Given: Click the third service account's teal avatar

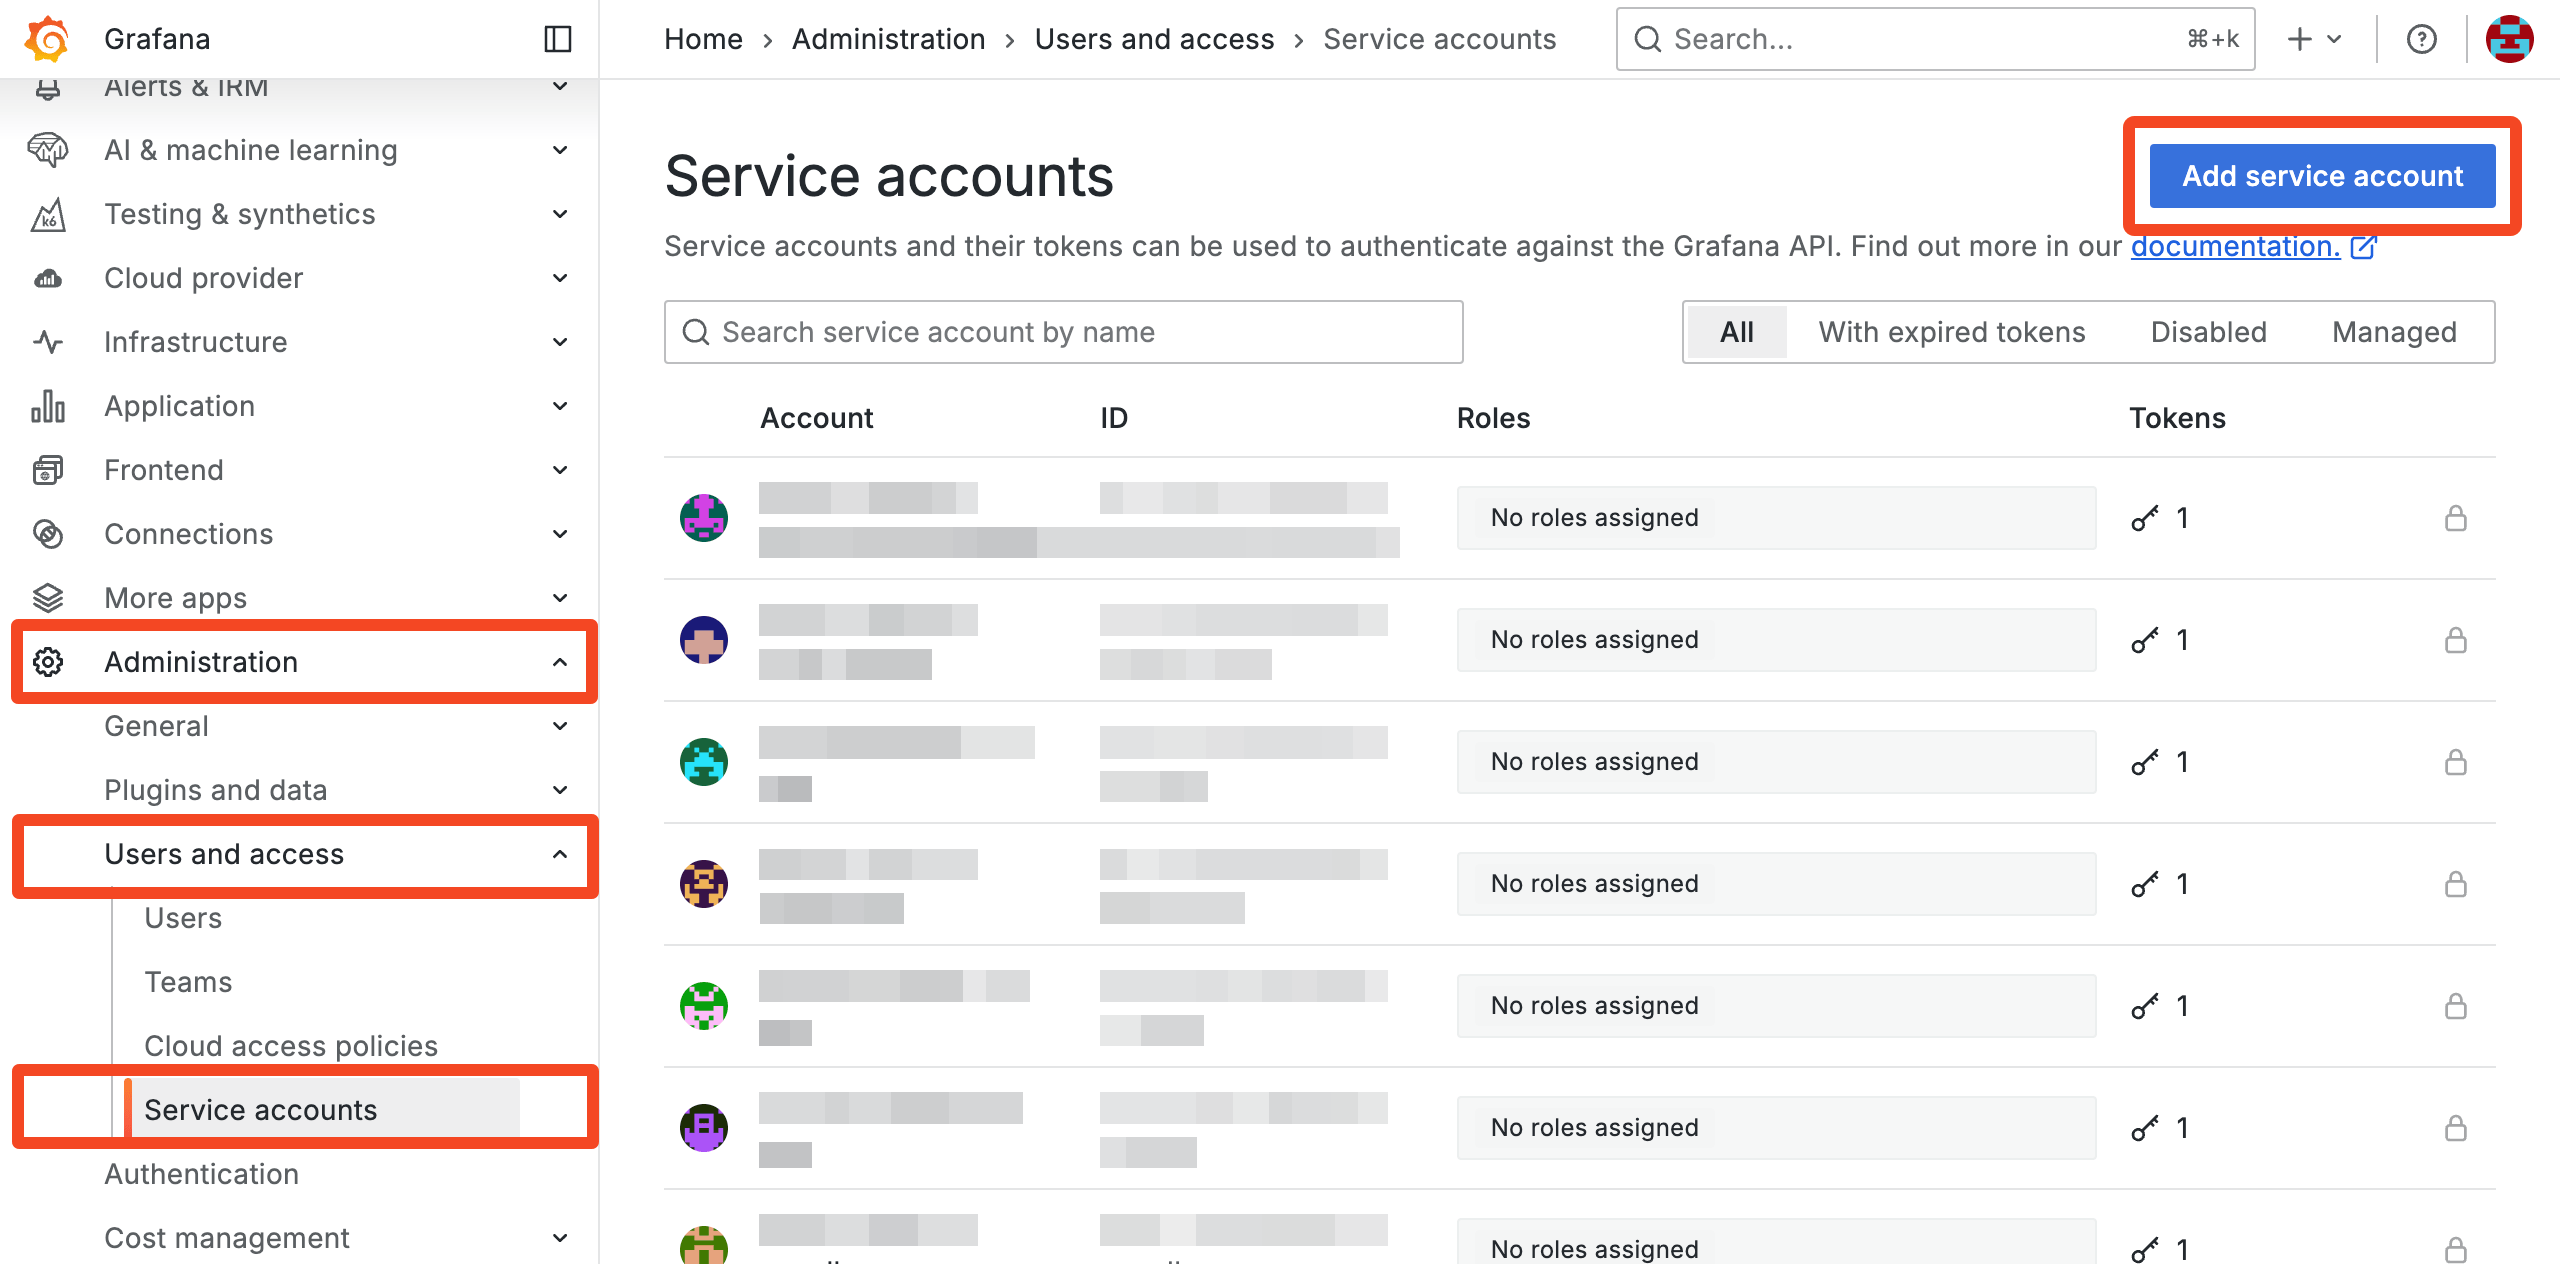Looking at the screenshot, I should point(704,762).
